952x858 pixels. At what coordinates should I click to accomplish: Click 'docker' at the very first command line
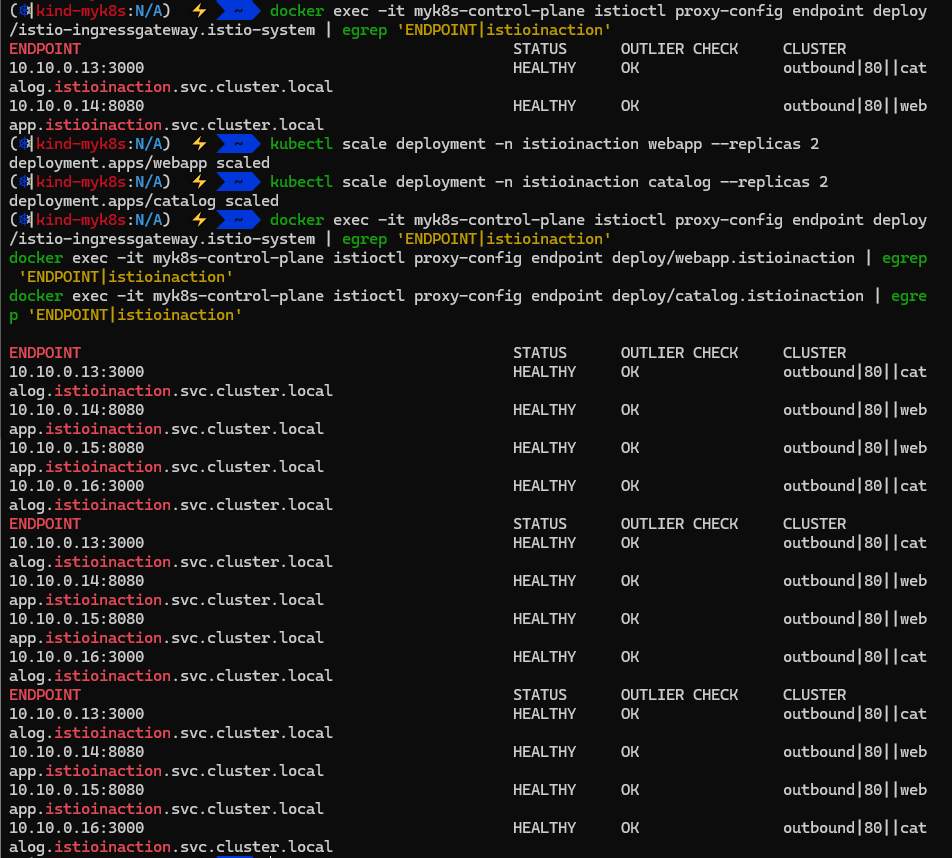(297, 11)
